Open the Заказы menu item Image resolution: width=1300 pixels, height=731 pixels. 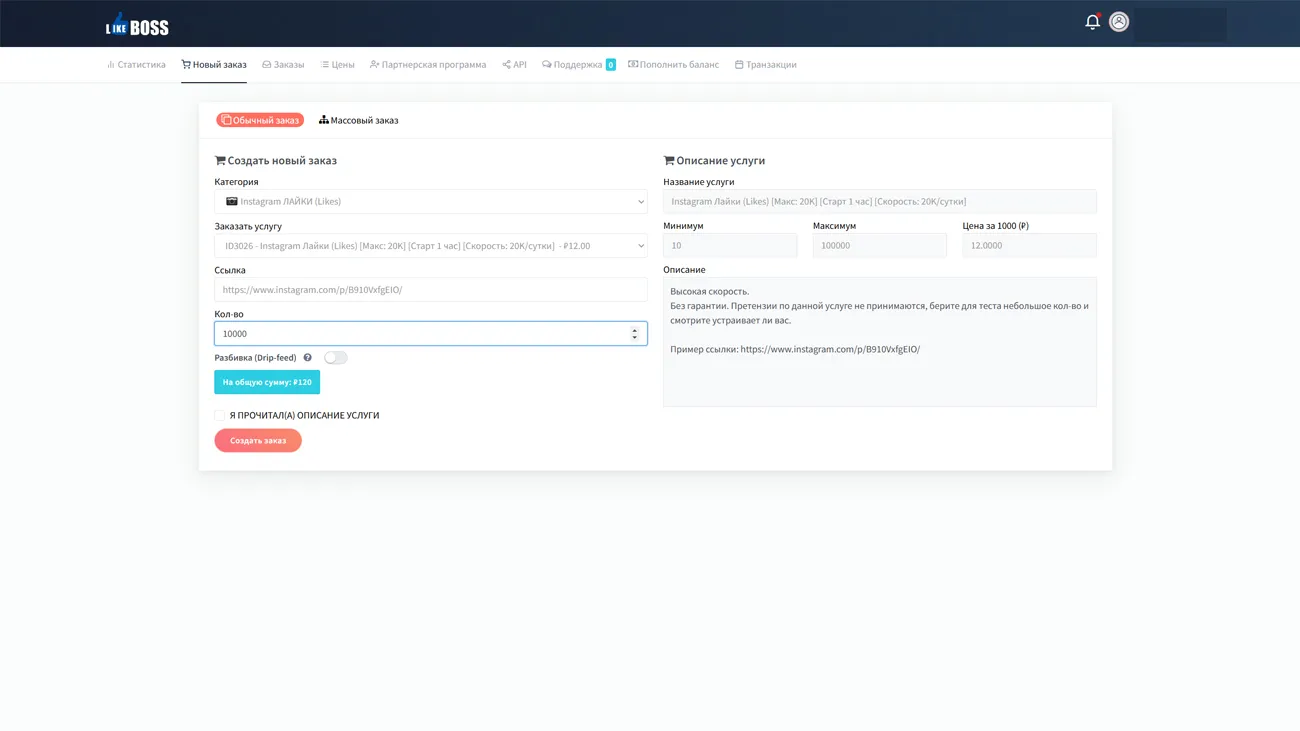[283, 65]
